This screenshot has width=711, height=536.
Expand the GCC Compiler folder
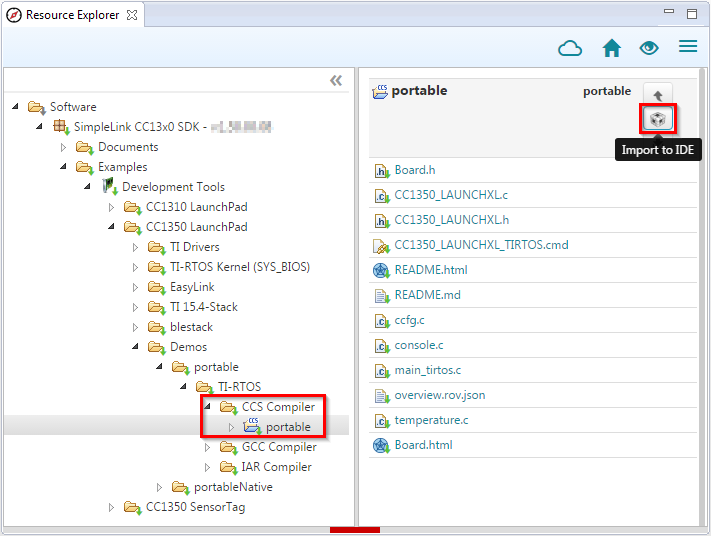point(207,447)
